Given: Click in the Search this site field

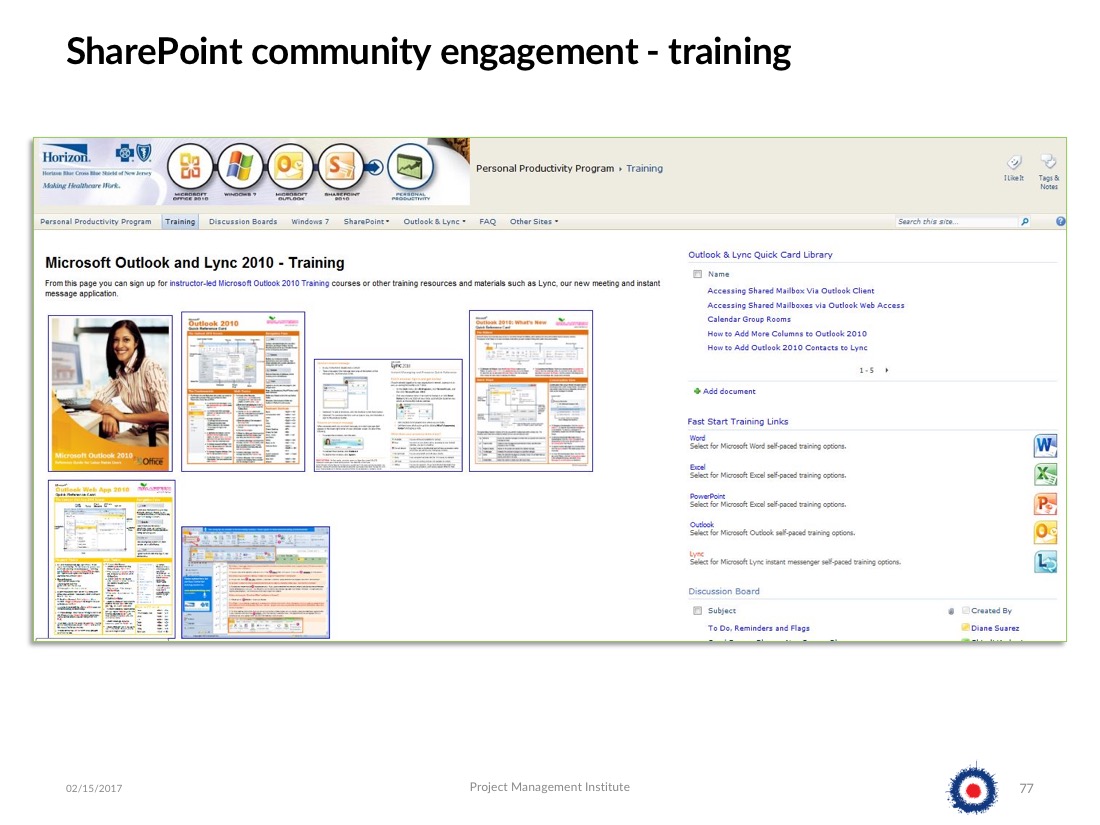Looking at the screenshot, I should [956, 222].
